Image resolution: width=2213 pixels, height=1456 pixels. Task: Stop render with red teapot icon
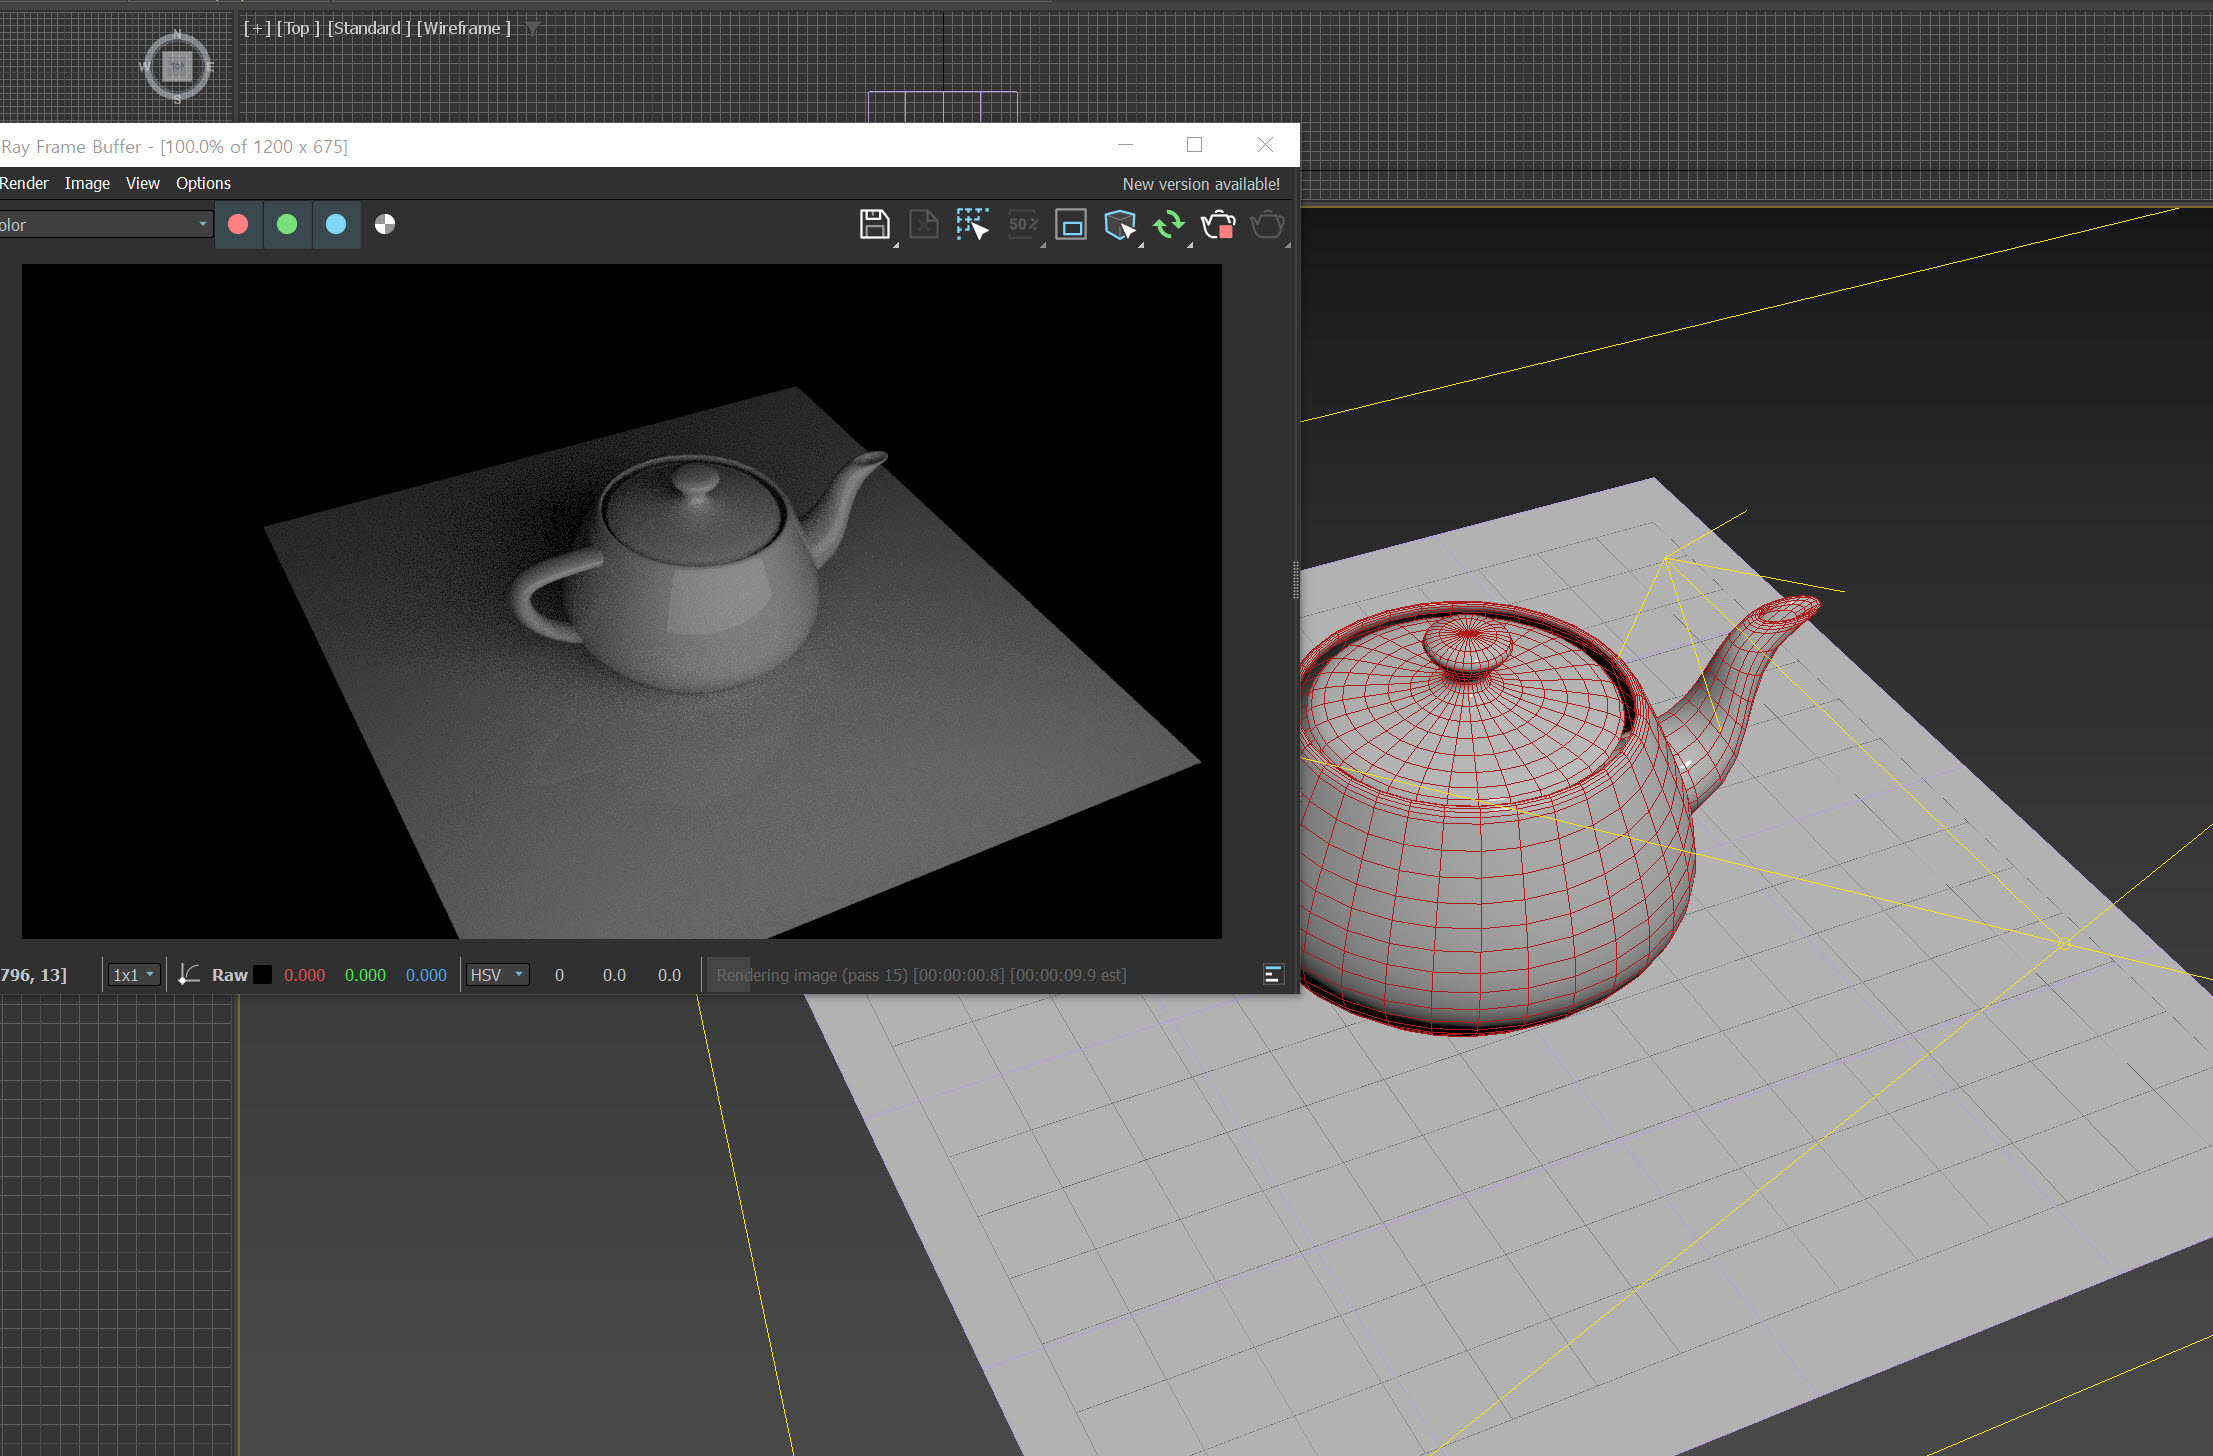coord(1218,225)
